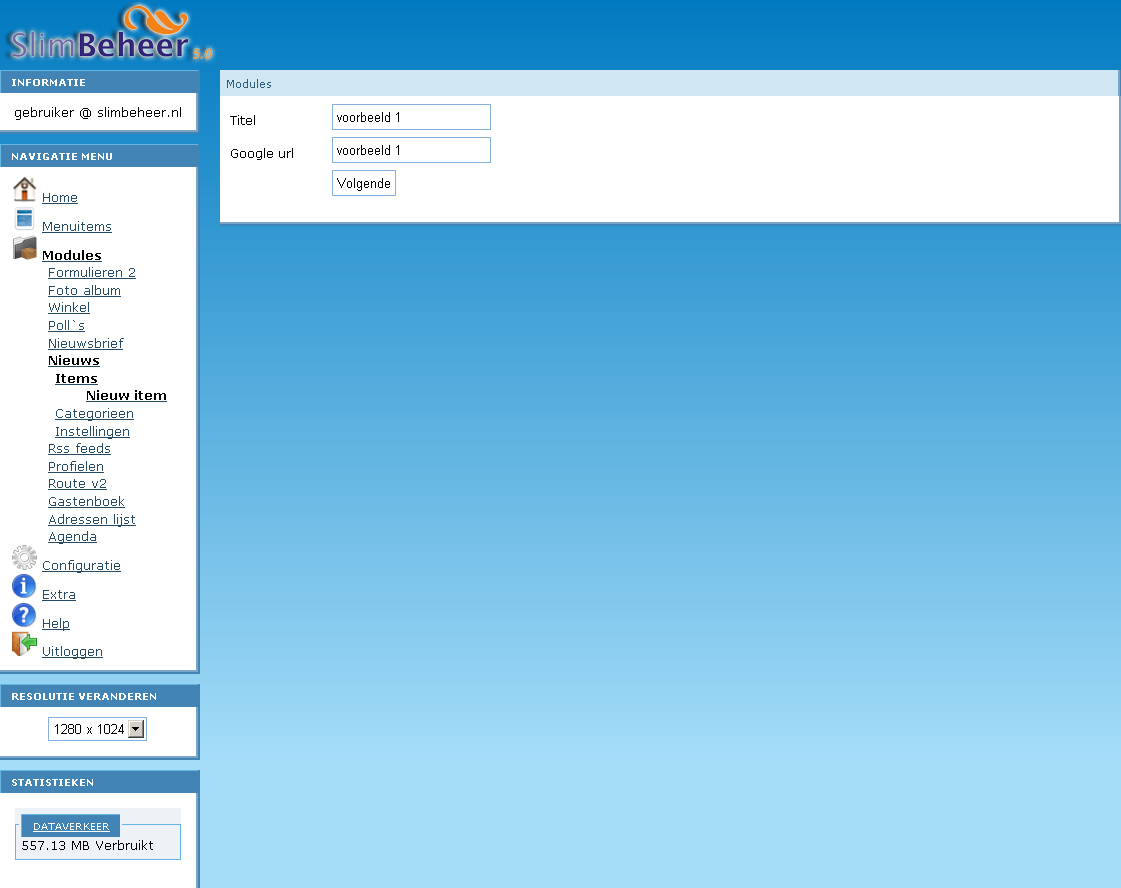Select the Winkel module

pyautogui.click(x=69, y=307)
